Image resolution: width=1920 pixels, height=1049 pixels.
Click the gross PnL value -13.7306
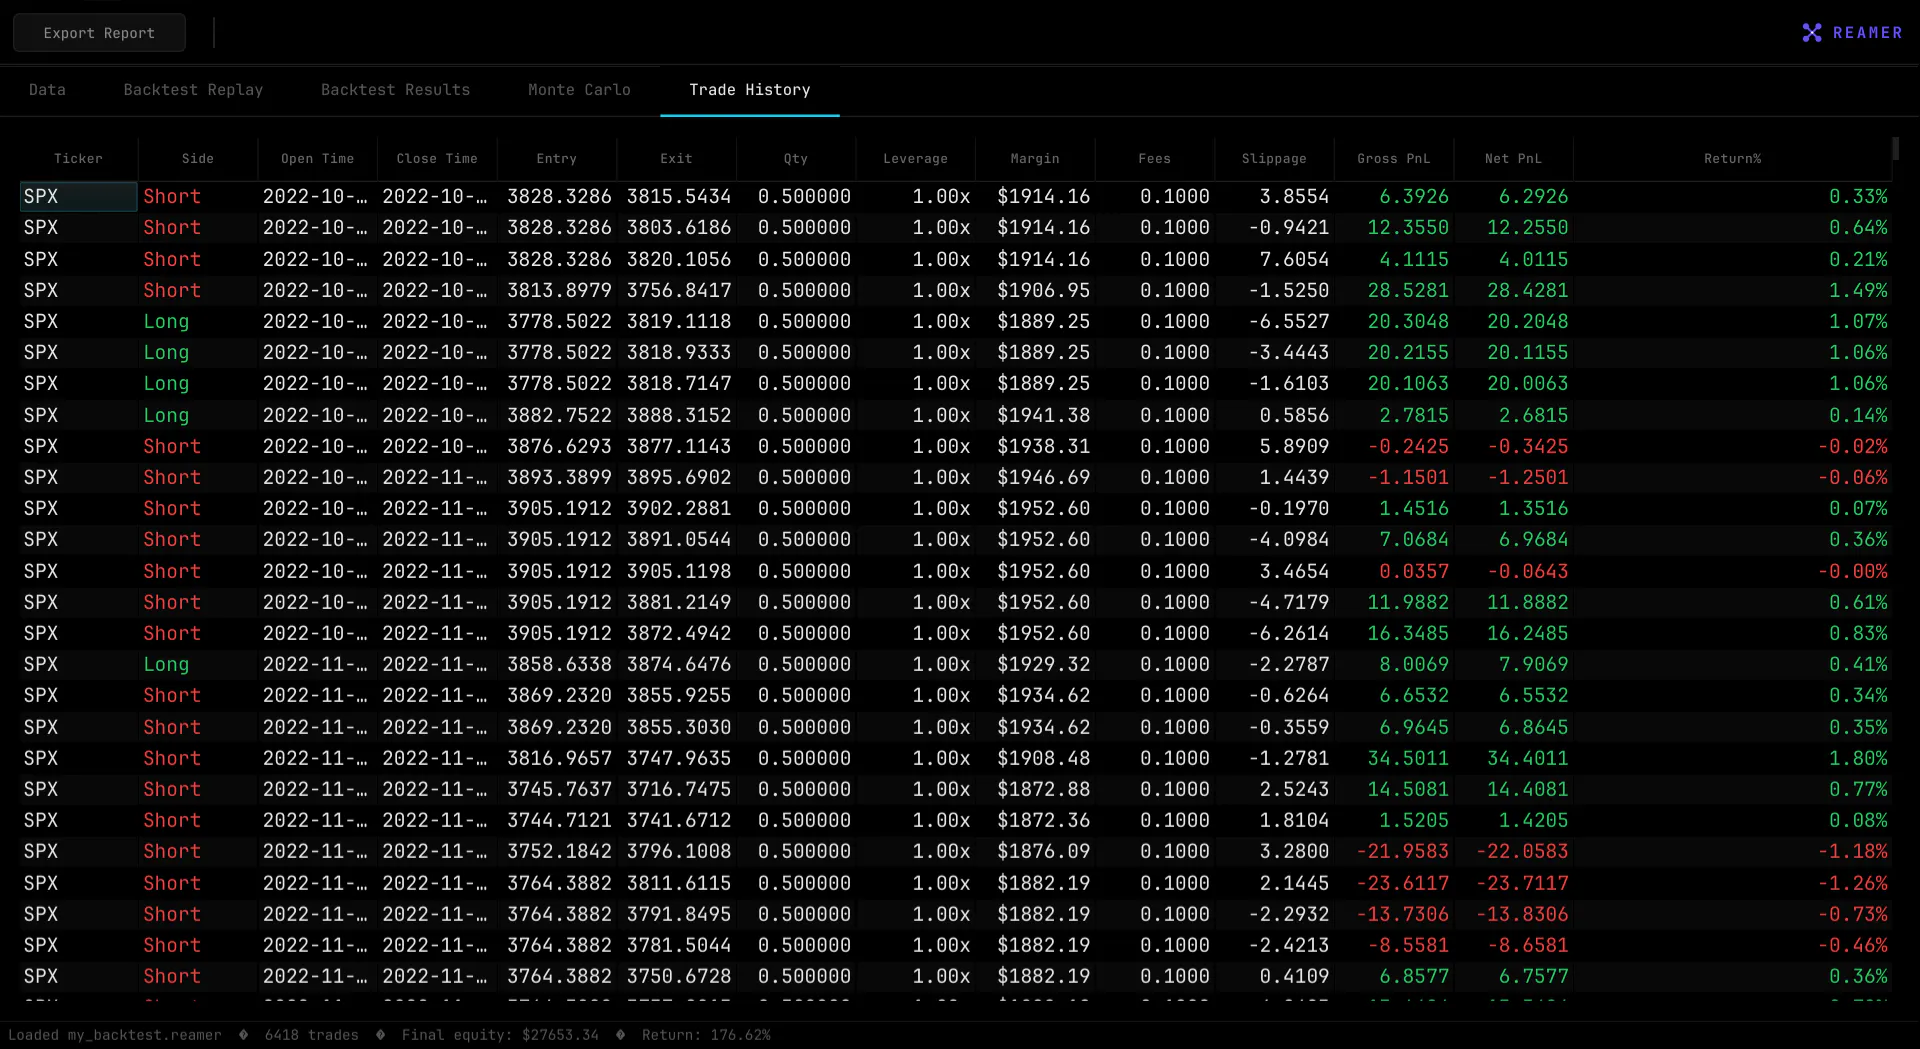pos(1402,914)
